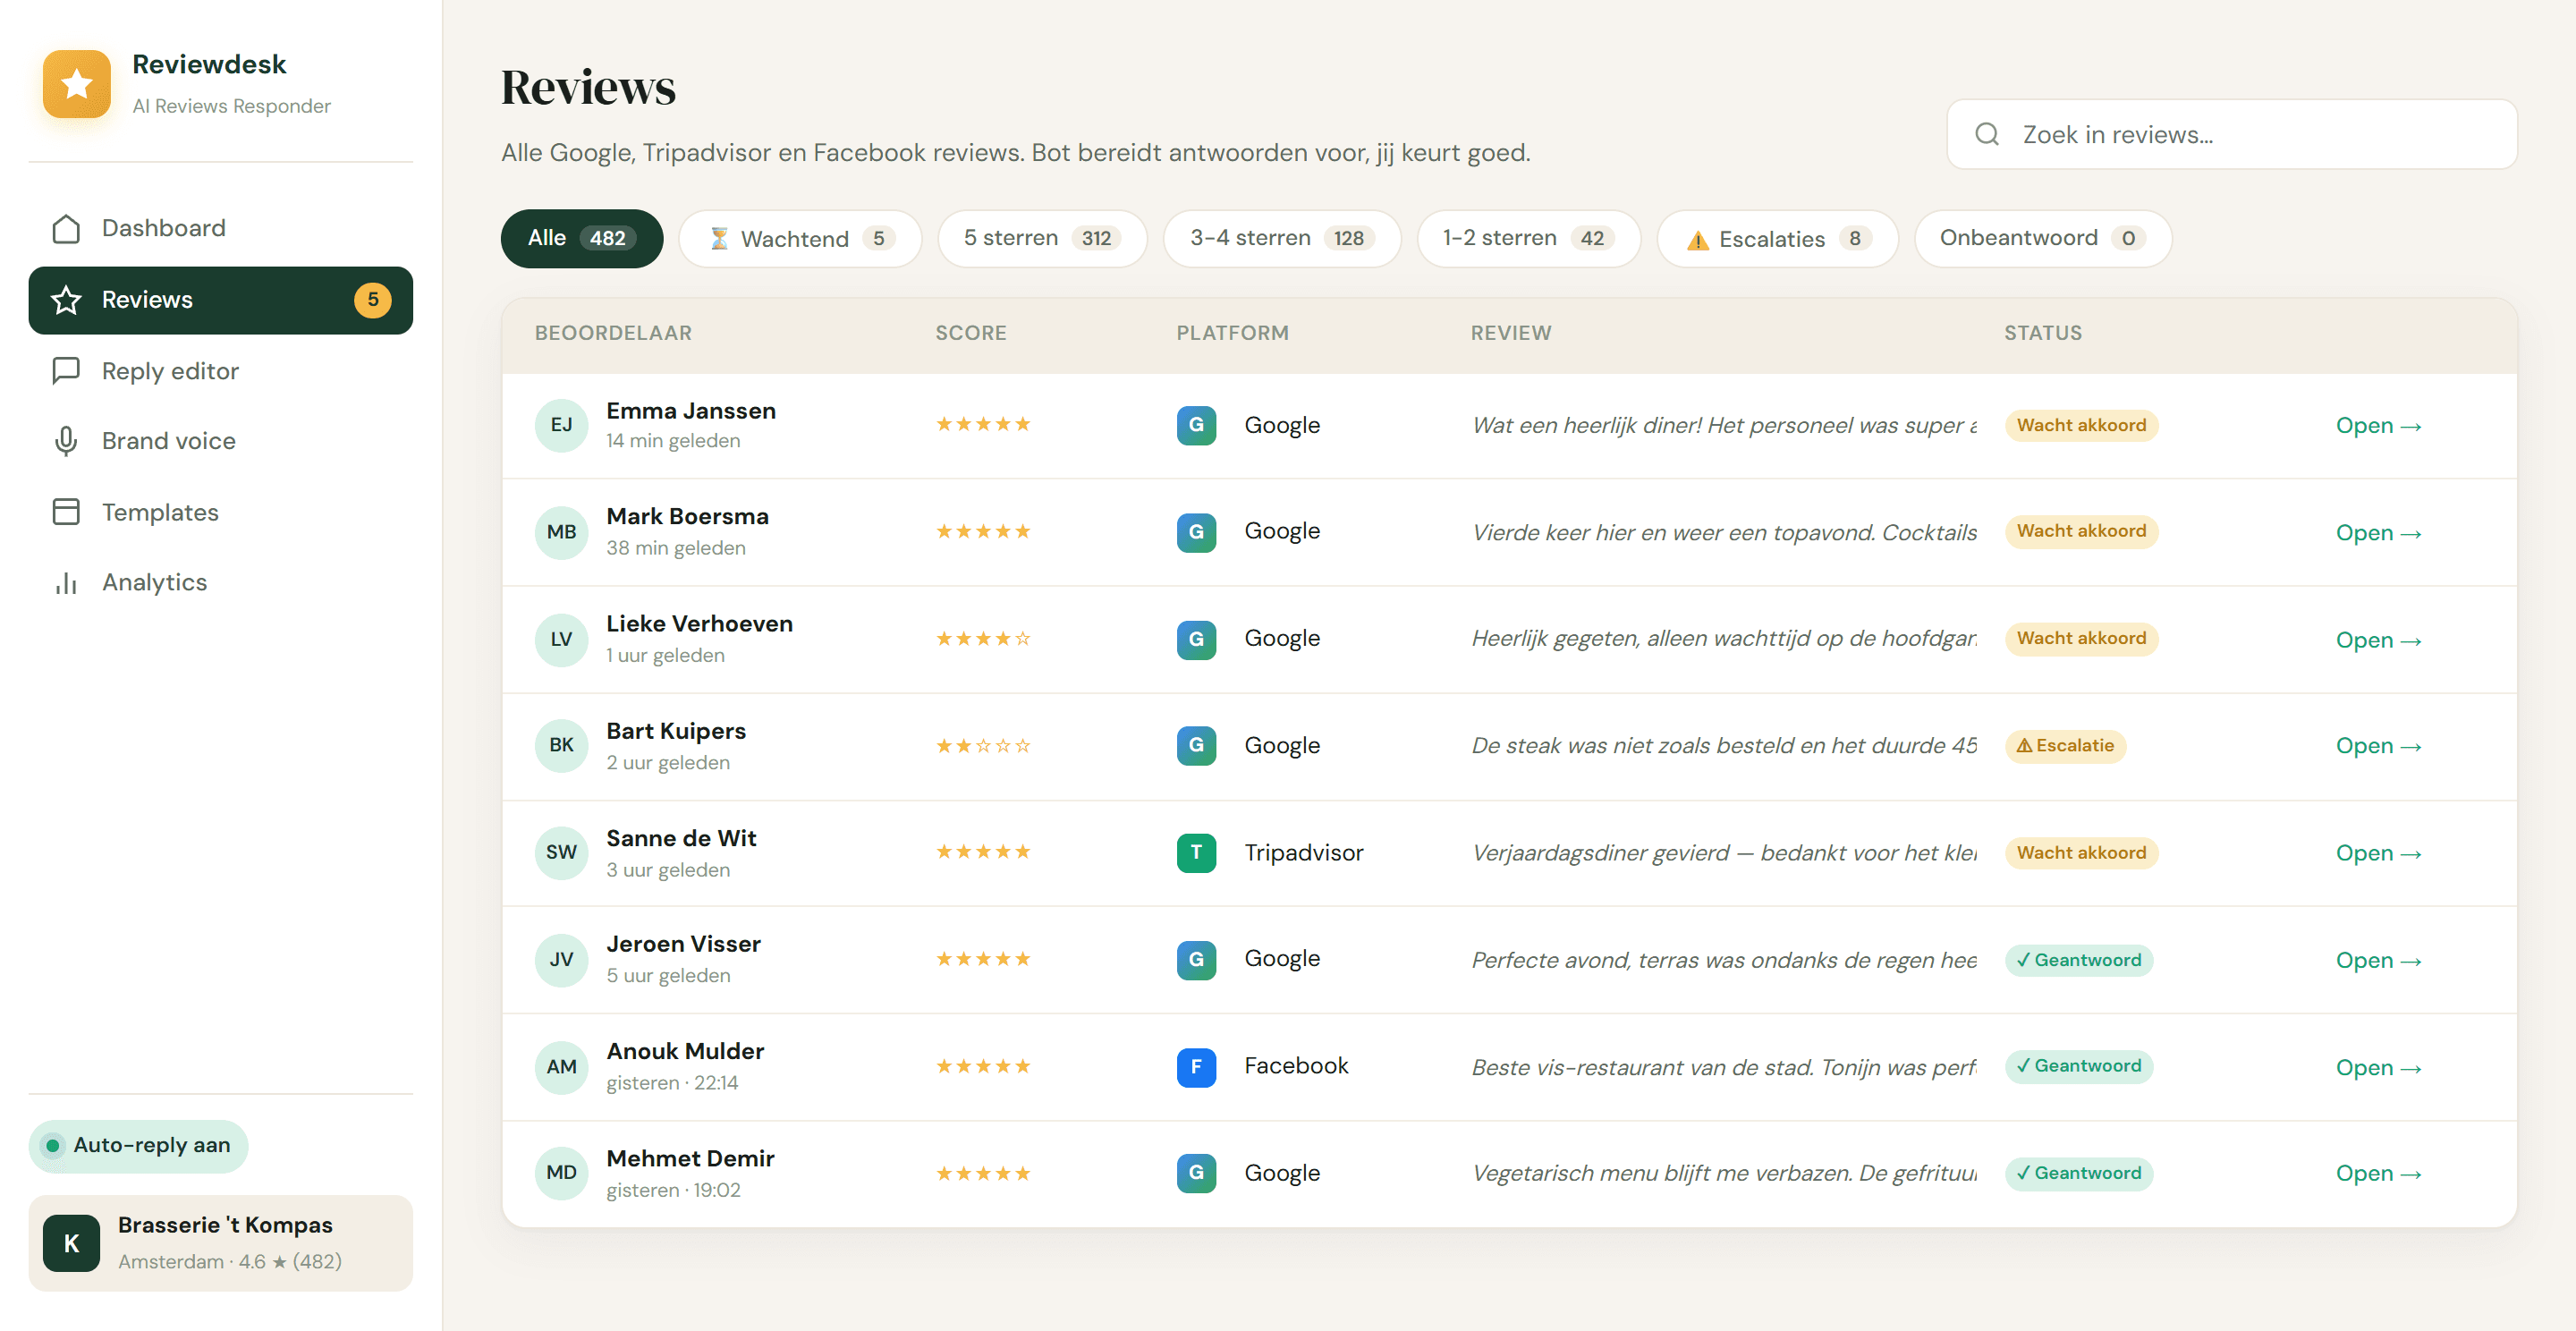This screenshot has width=2576, height=1331.
Task: Click the BK avatar of Bart Kuipers
Action: (561, 746)
